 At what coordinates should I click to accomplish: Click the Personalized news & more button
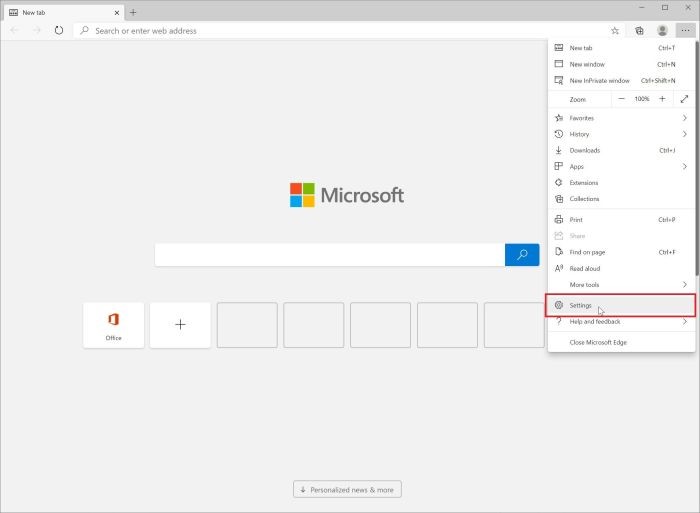(x=347, y=489)
